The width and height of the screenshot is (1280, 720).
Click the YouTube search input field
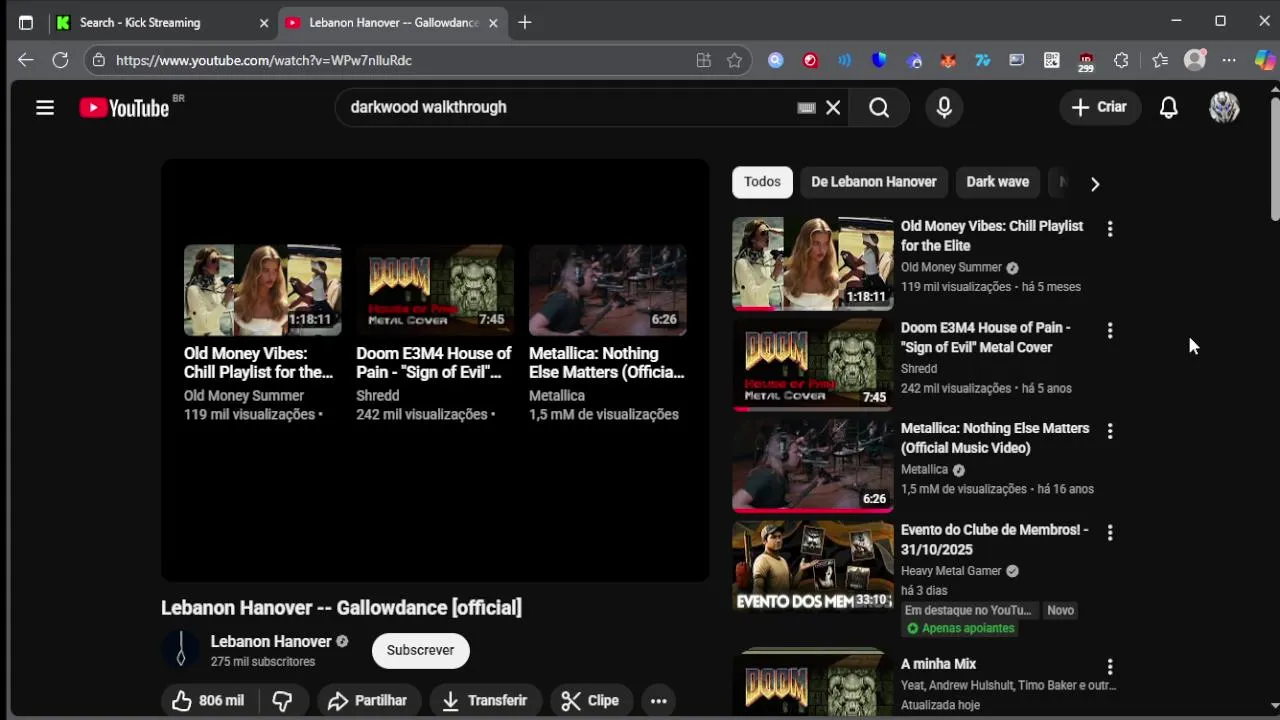click(x=570, y=107)
